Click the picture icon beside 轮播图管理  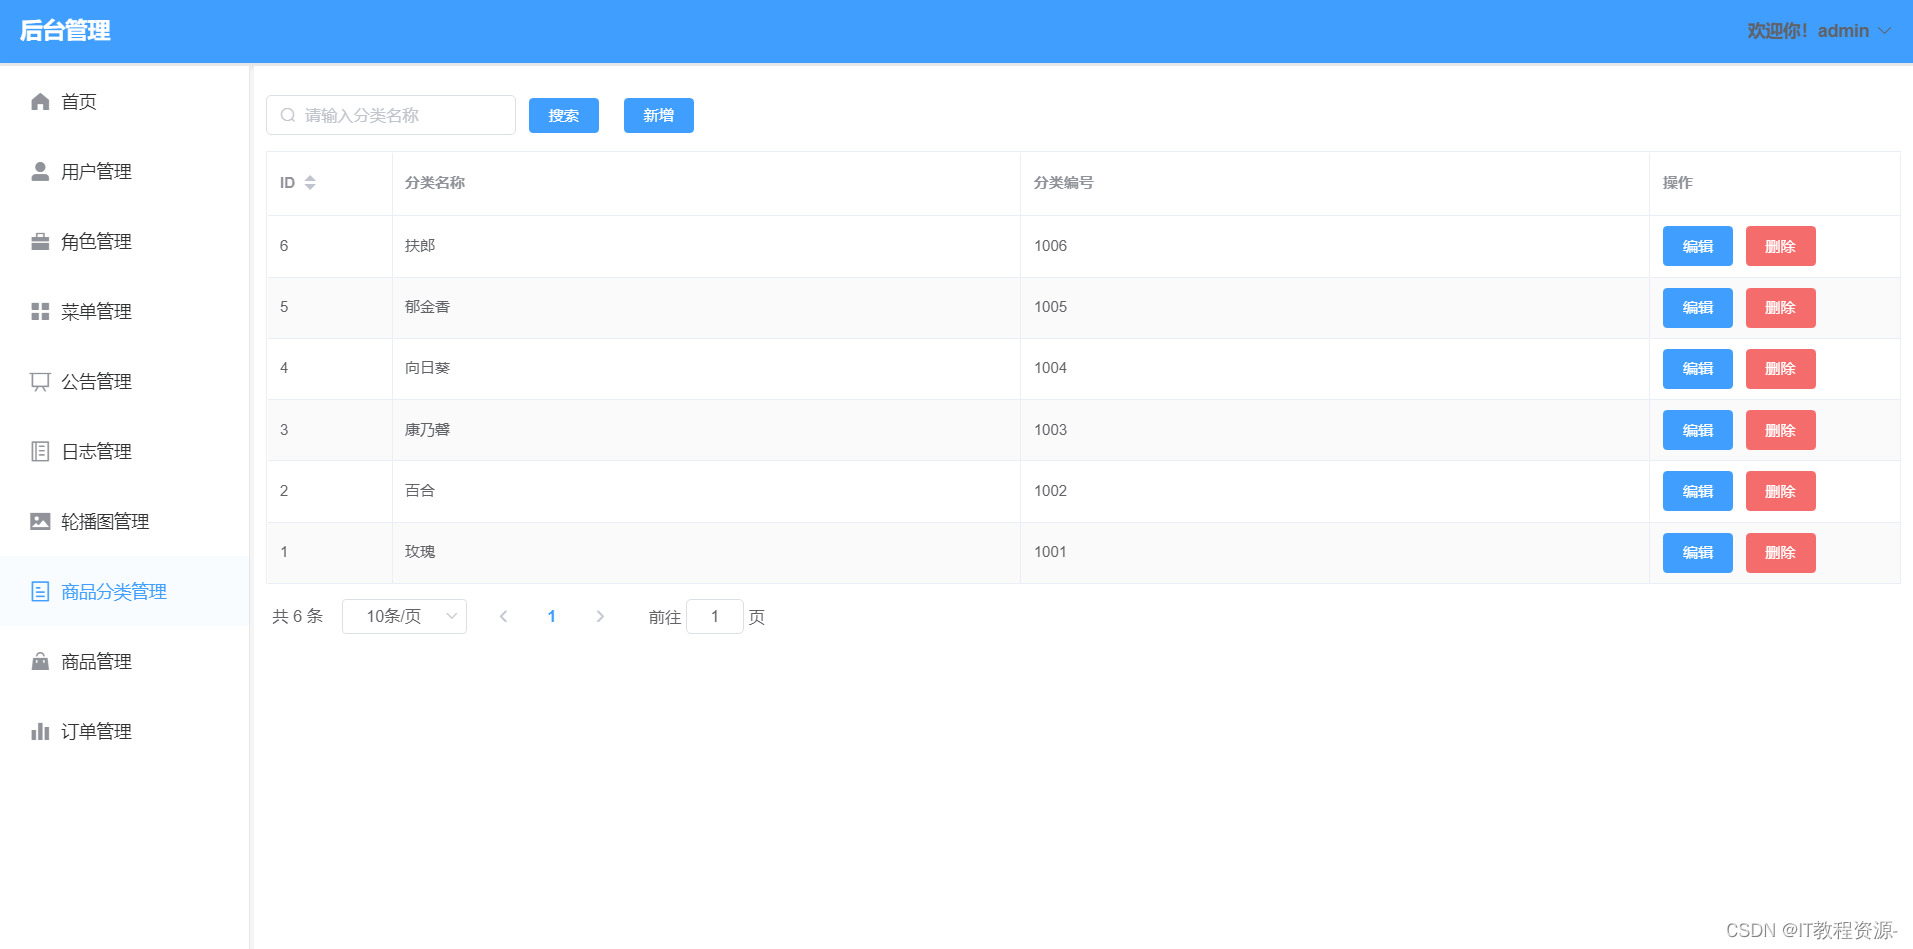point(40,521)
